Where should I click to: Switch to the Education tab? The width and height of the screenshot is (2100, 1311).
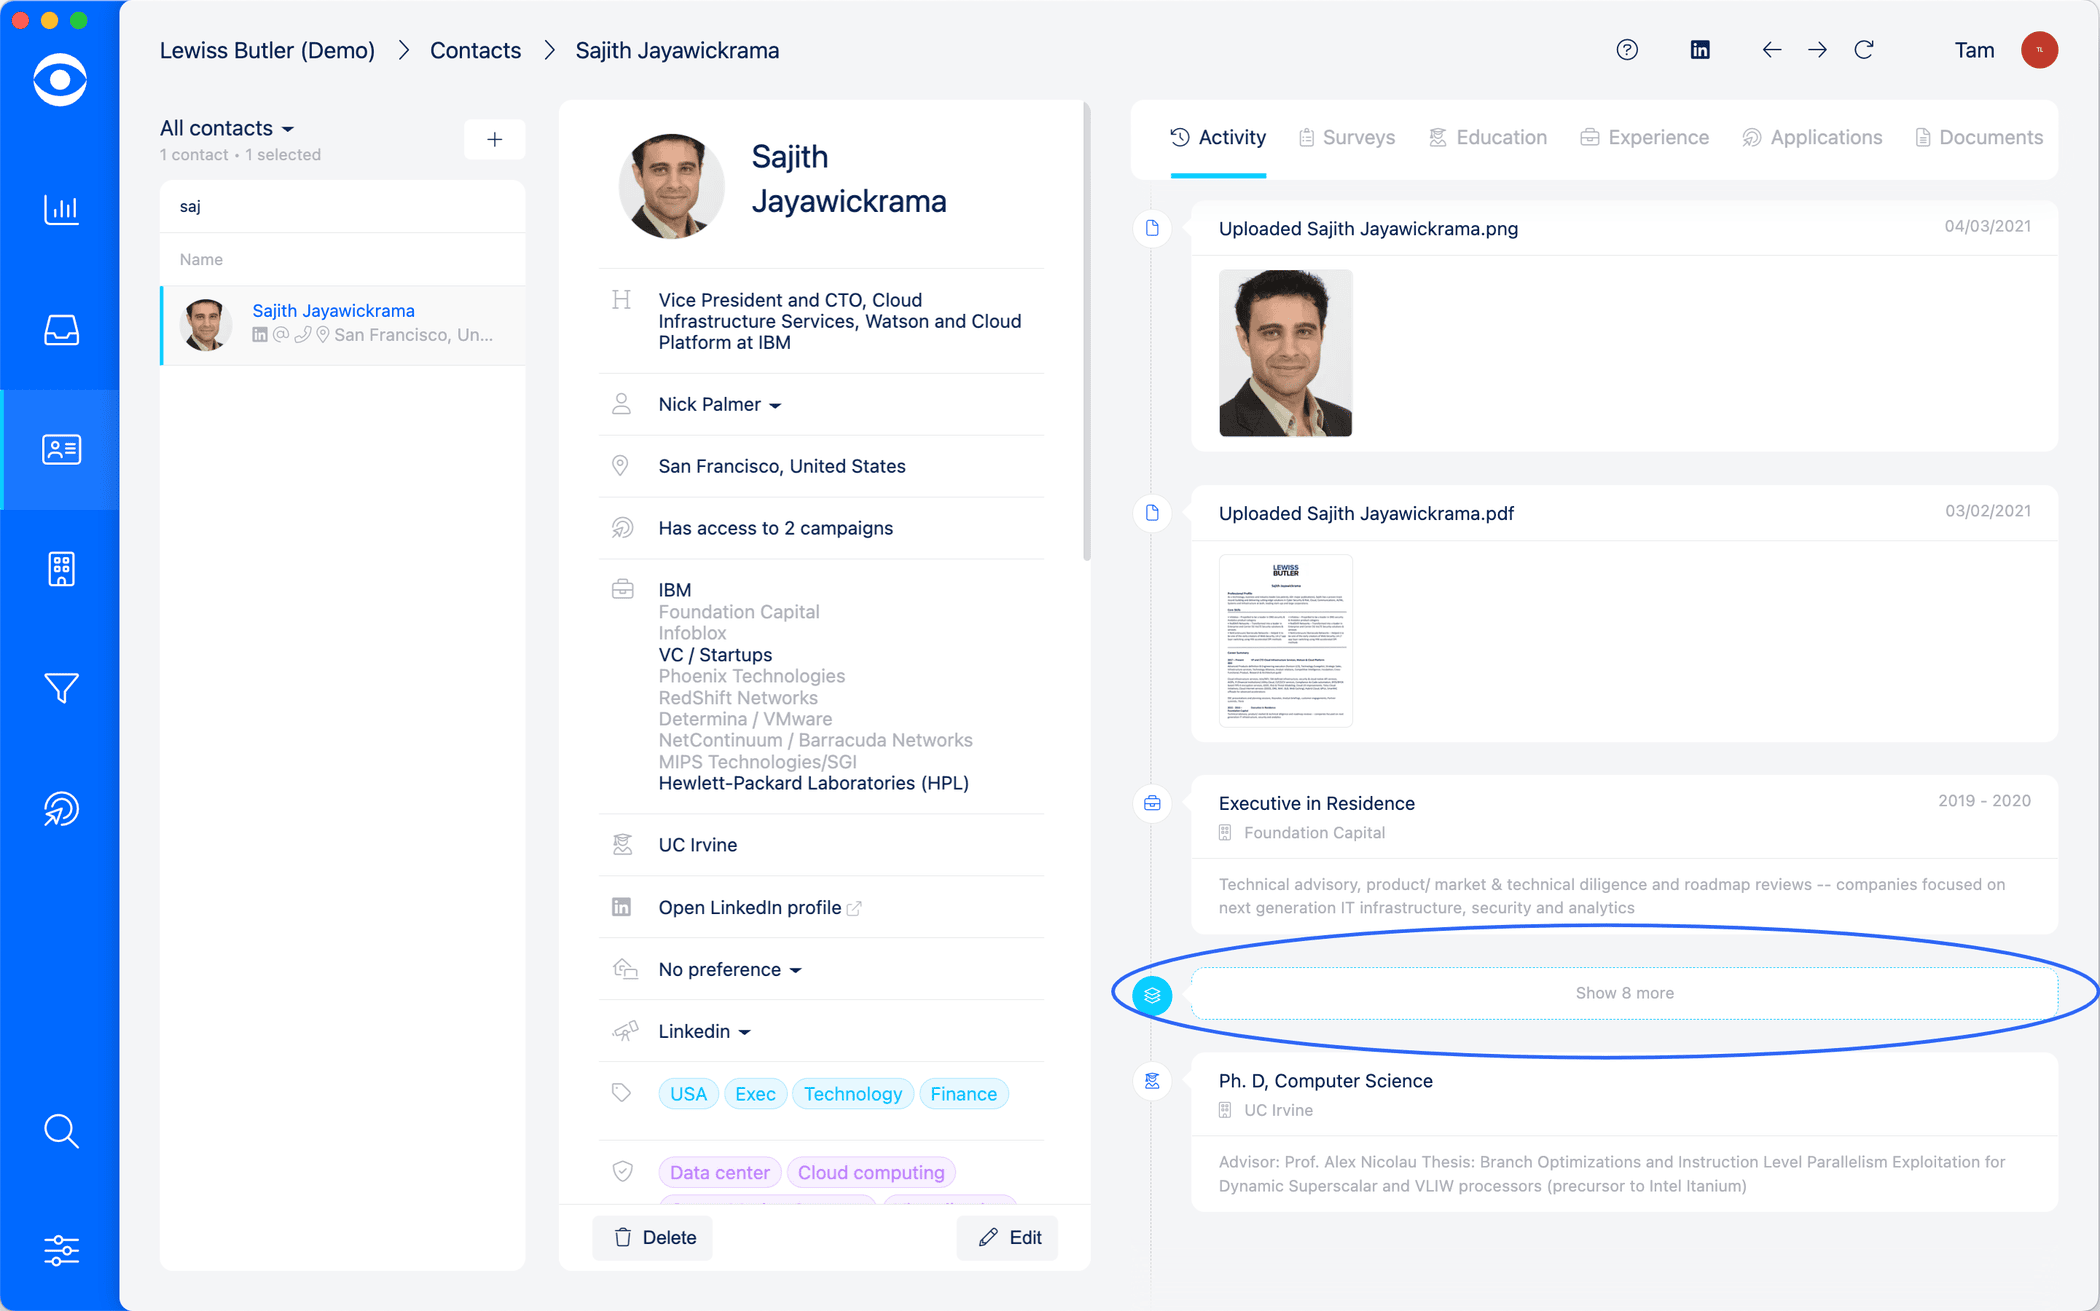click(1488, 138)
